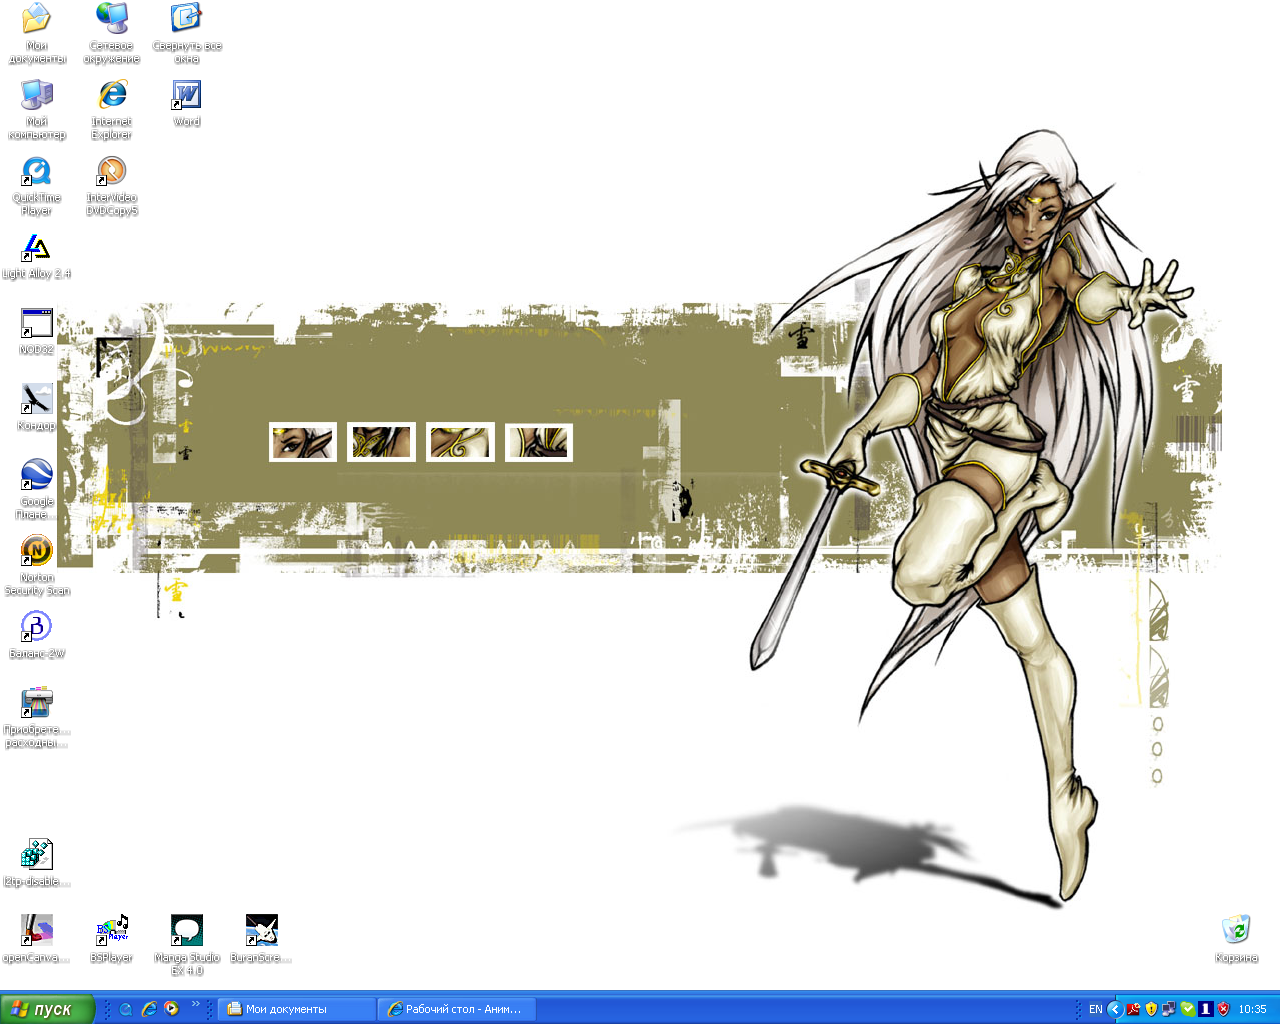Select the Приобрете... расходны... printer shortcut
Image resolution: width=1280 pixels, height=1024 pixels.
[37, 717]
